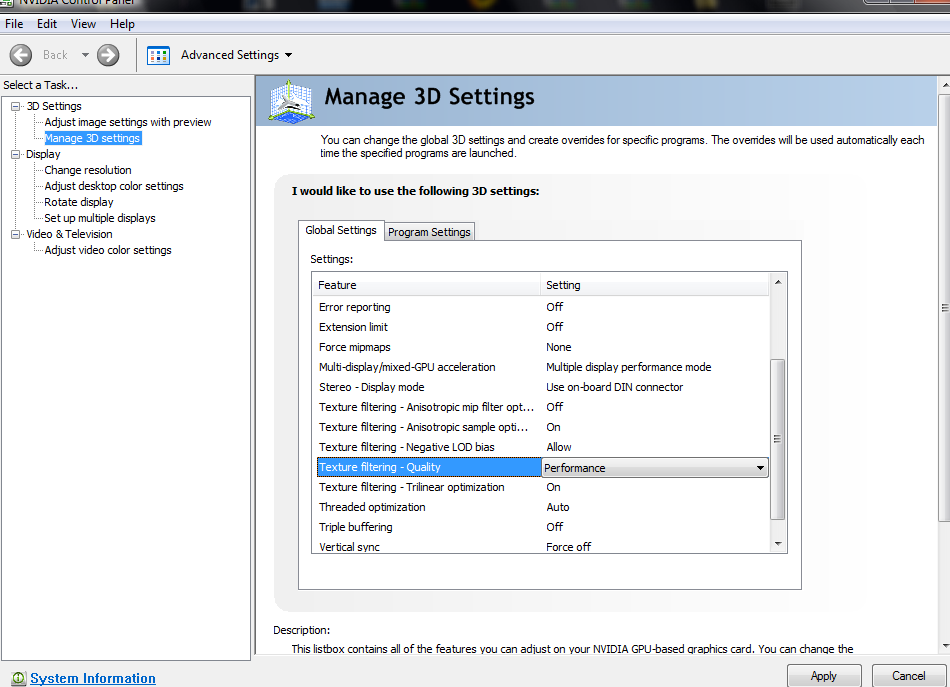
Task: Click the Apply button
Action: click(824, 676)
